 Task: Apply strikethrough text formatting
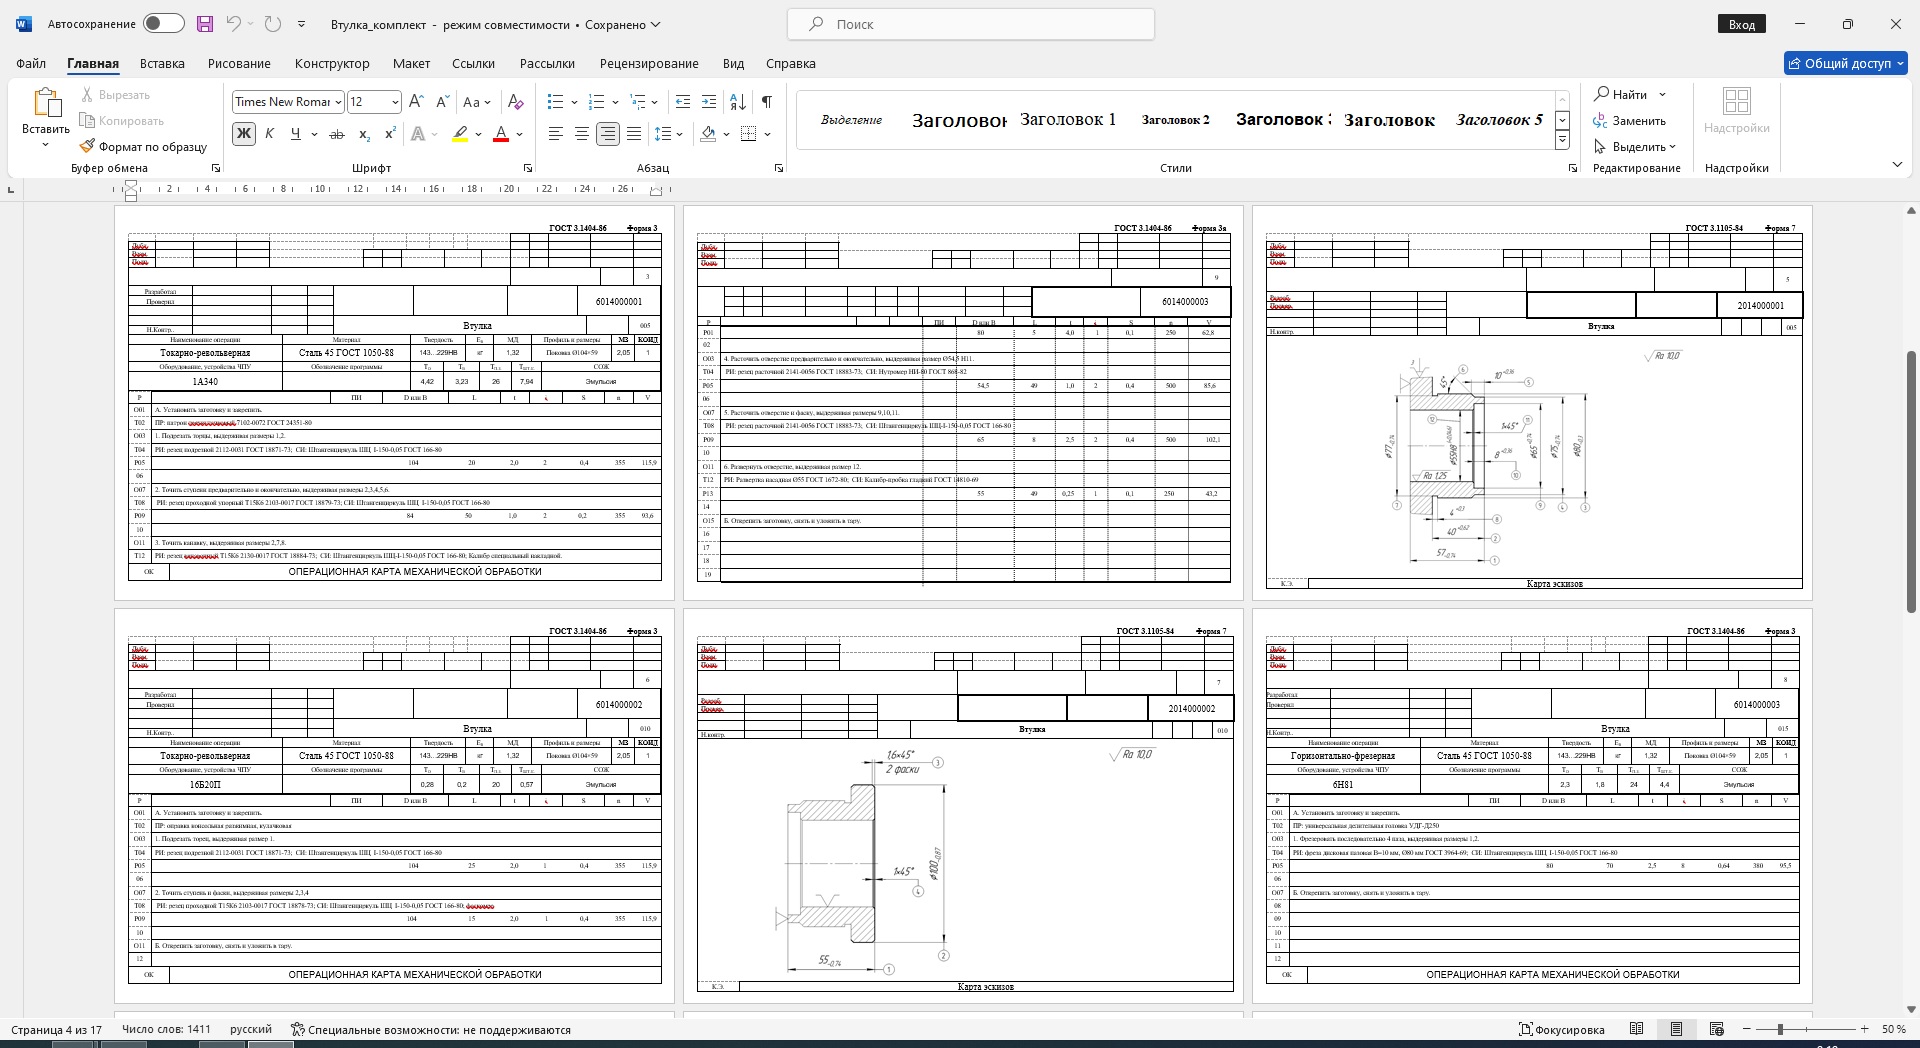click(337, 134)
